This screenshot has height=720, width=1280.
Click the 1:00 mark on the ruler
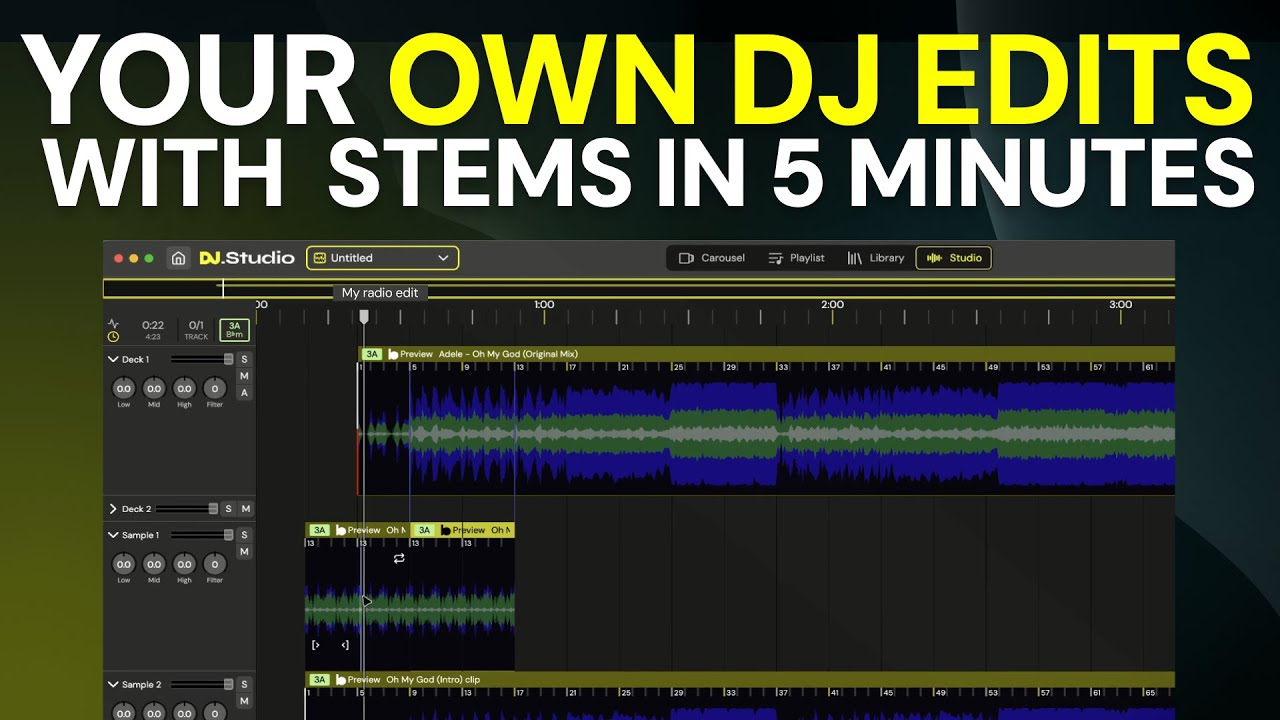[544, 304]
